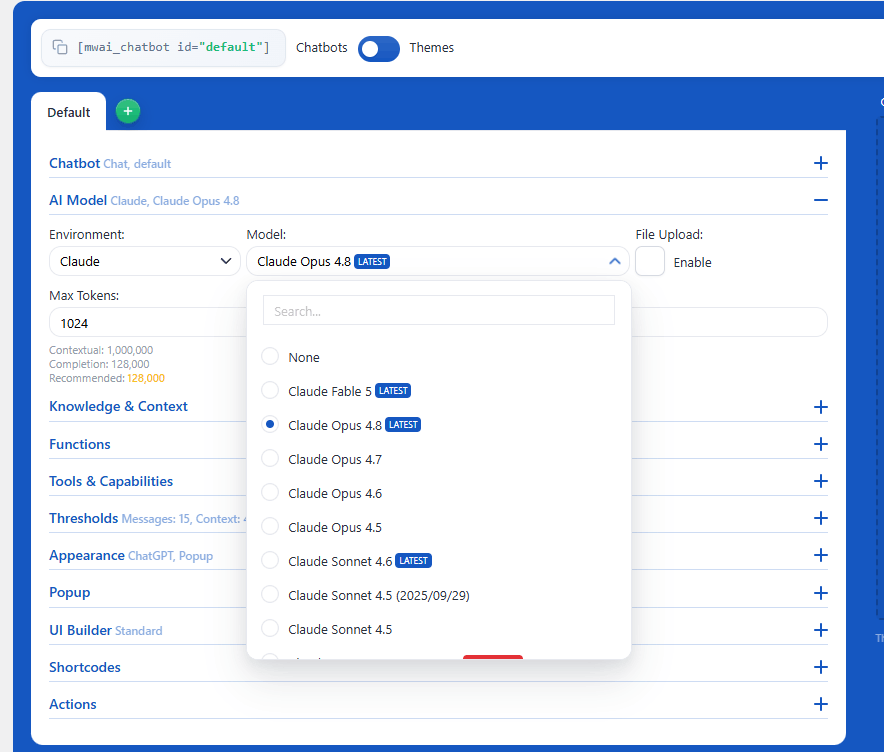The image size is (884, 752).
Task: Choose Claude Opus 4.7 model
Action: (x=322, y=459)
